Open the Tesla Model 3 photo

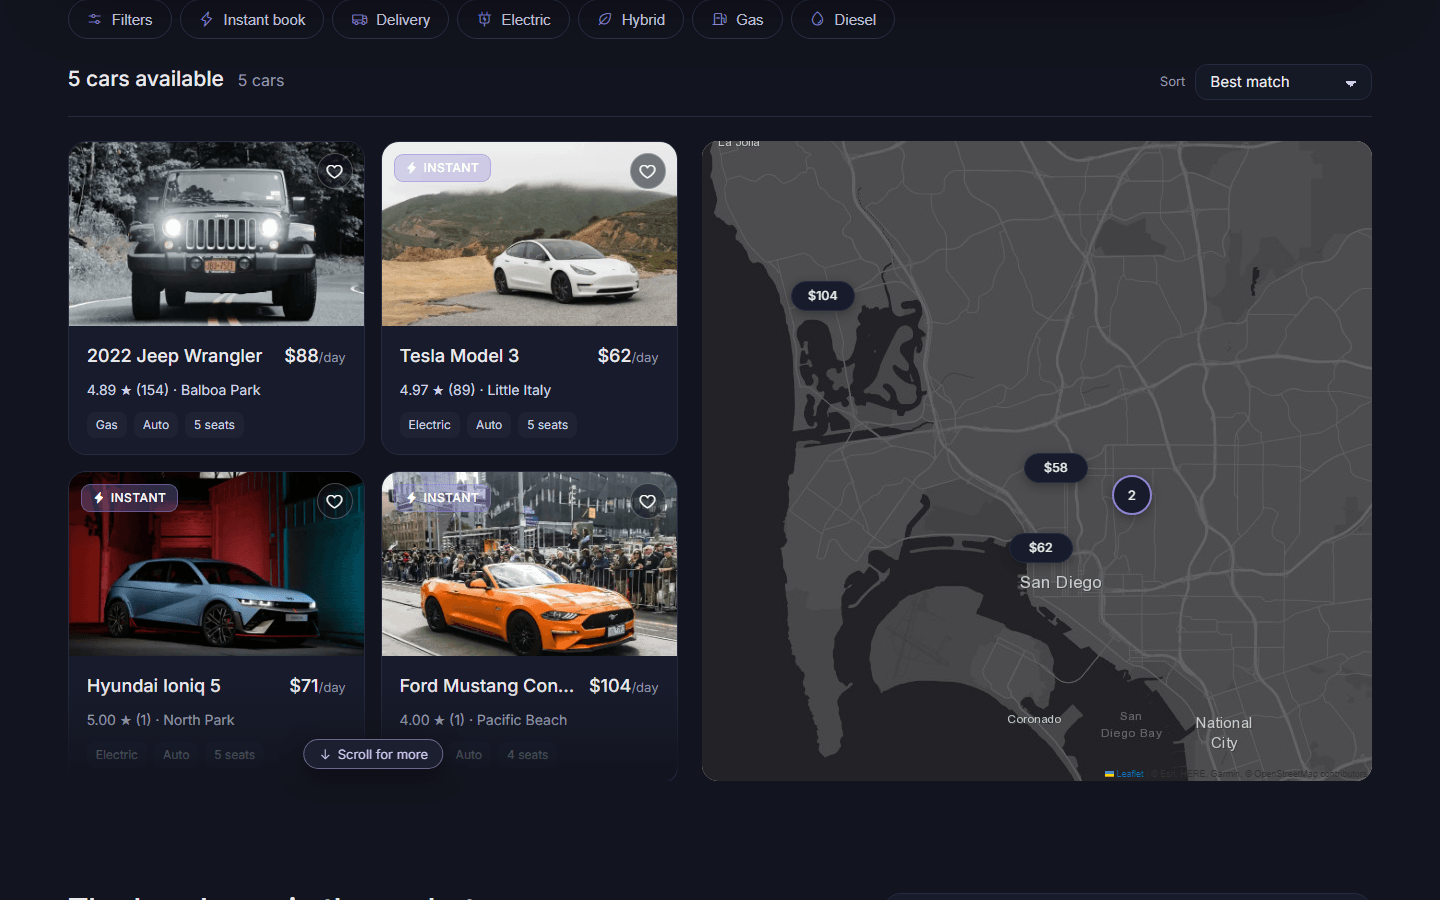(529, 234)
